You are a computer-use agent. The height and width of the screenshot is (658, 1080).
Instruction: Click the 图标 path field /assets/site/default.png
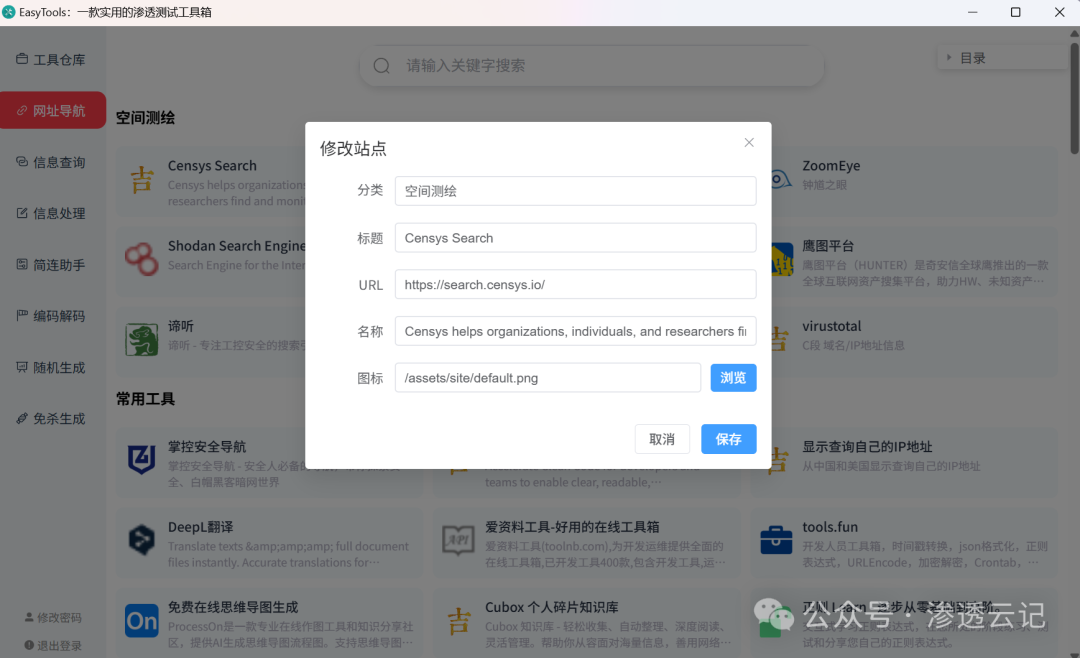[548, 378]
